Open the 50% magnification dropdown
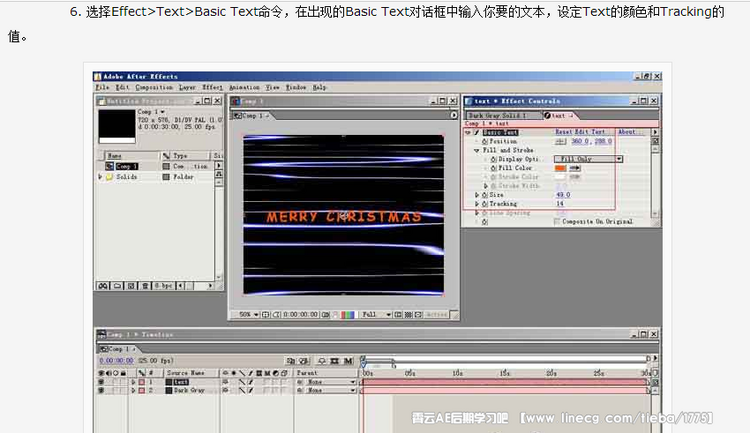 coord(249,314)
